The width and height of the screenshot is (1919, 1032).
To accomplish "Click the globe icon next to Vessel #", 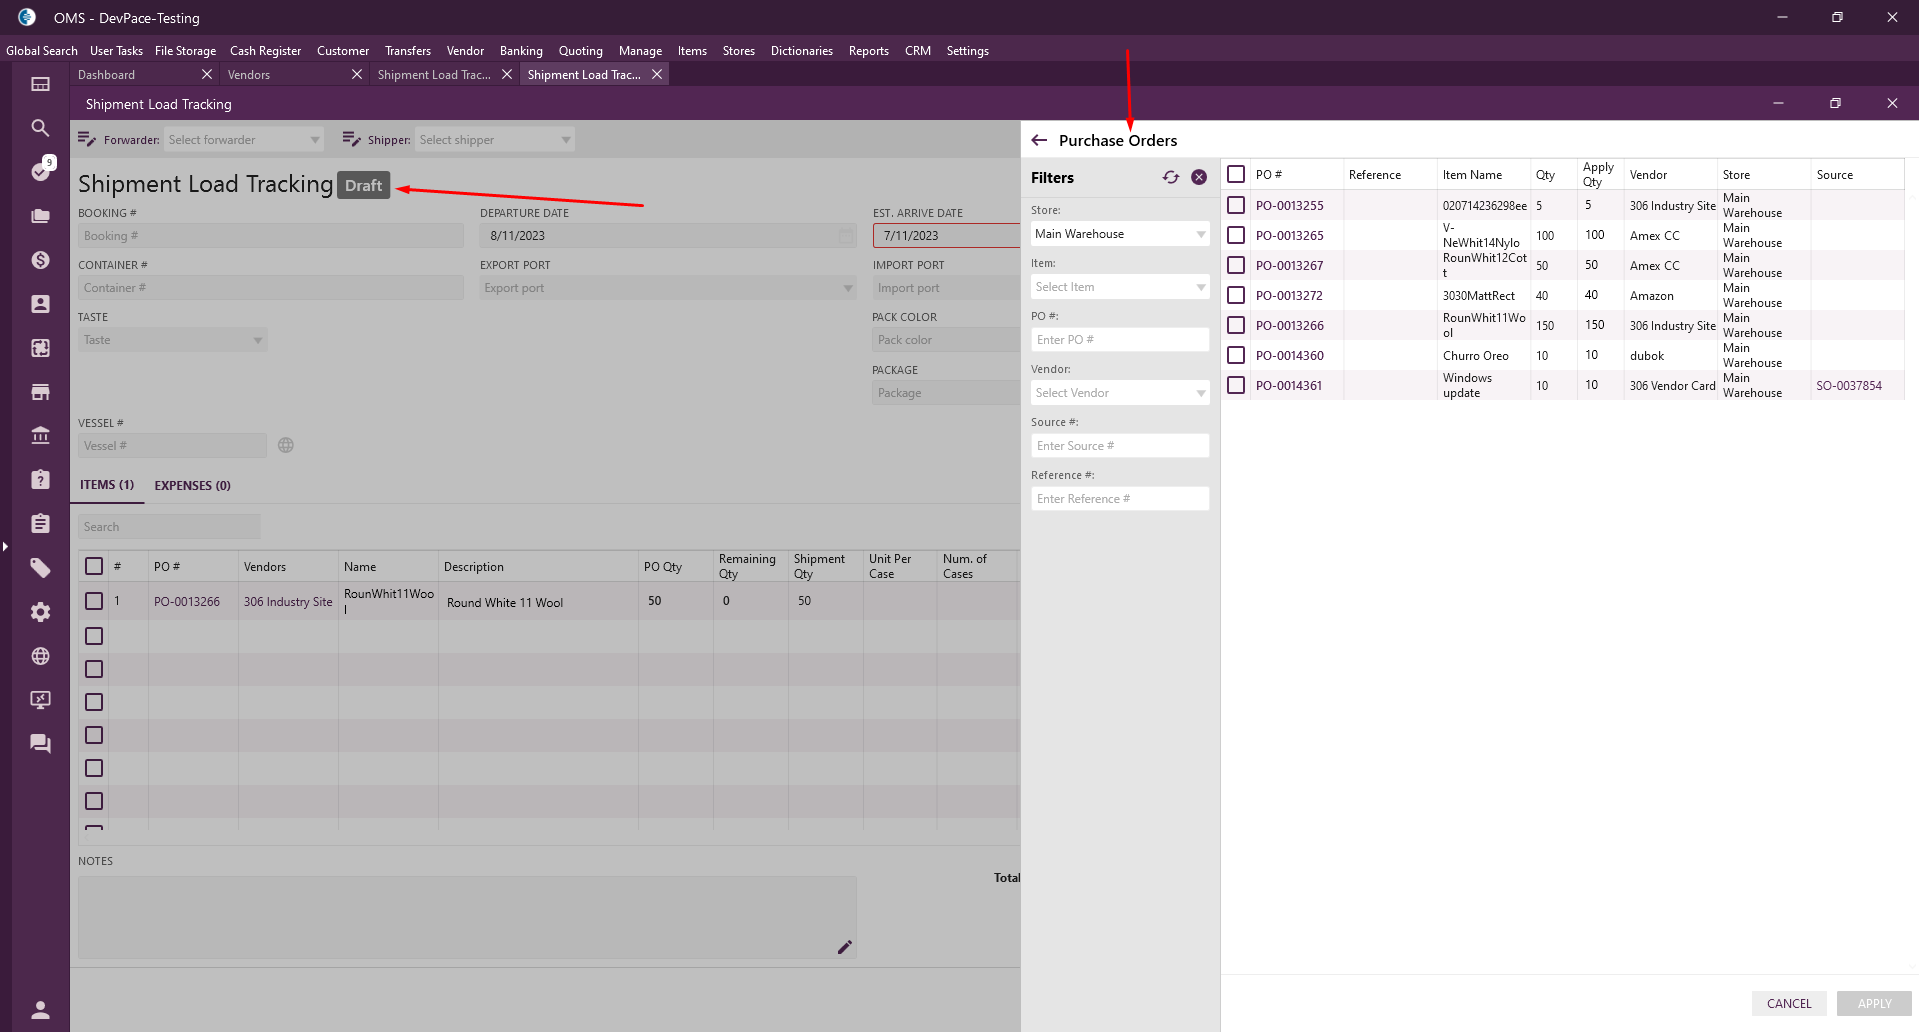I will [x=286, y=445].
